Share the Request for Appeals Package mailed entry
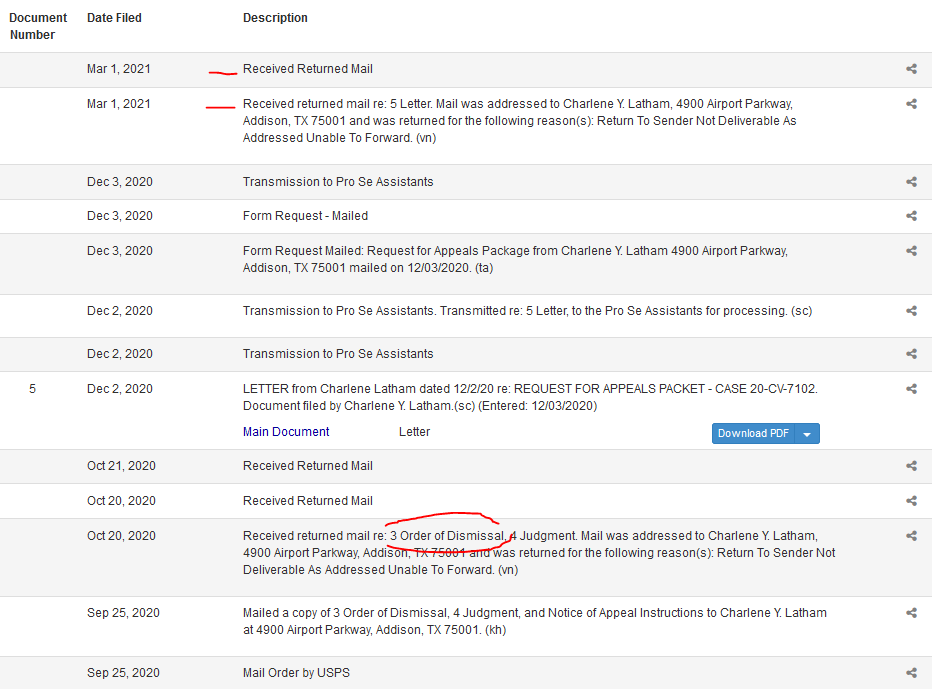Viewport: 944px width, 689px height. click(911, 251)
